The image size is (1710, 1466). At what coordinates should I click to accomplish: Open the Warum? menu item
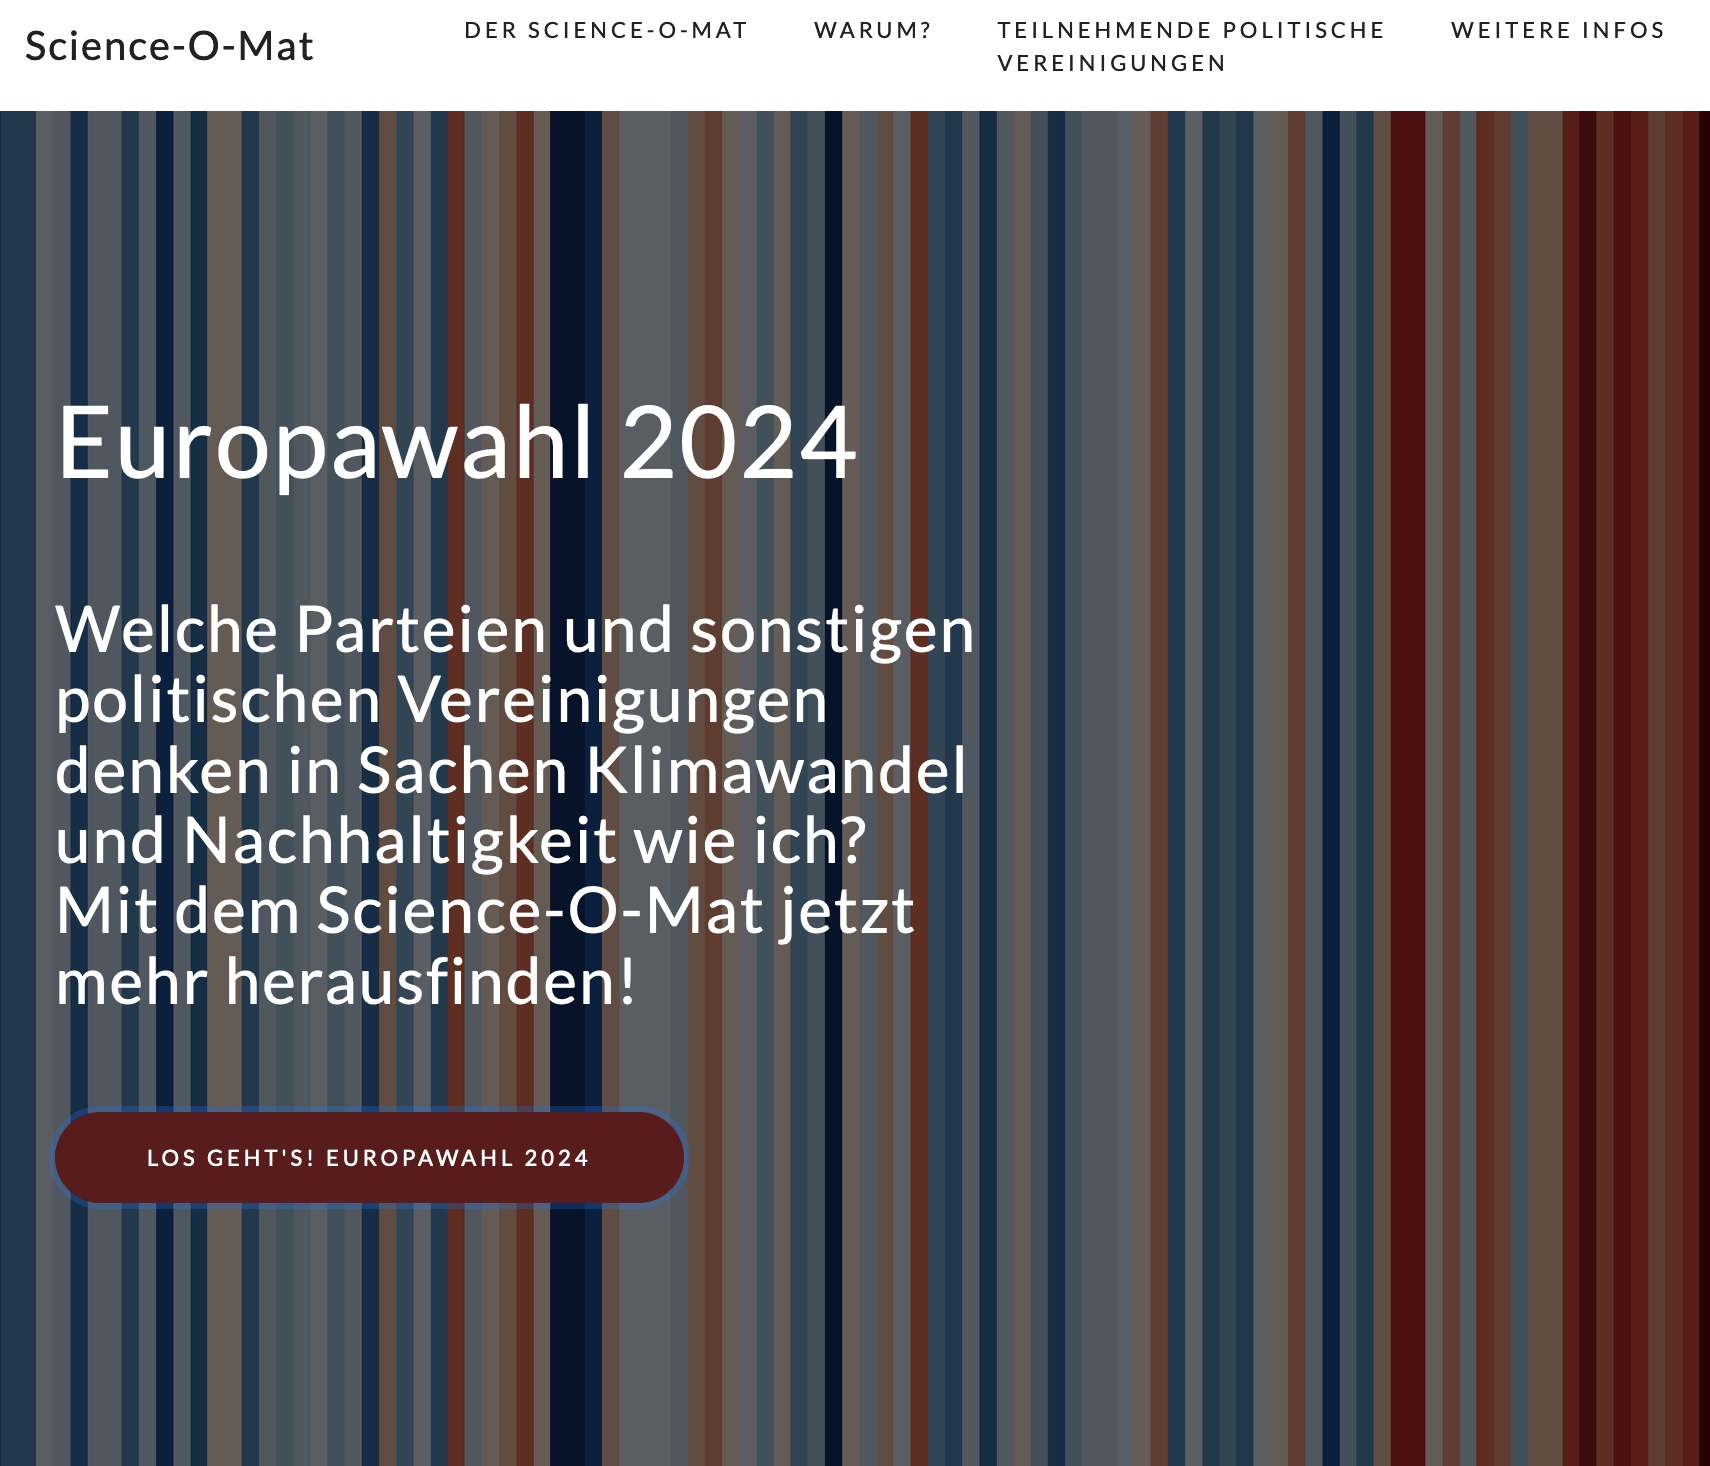[x=872, y=30]
